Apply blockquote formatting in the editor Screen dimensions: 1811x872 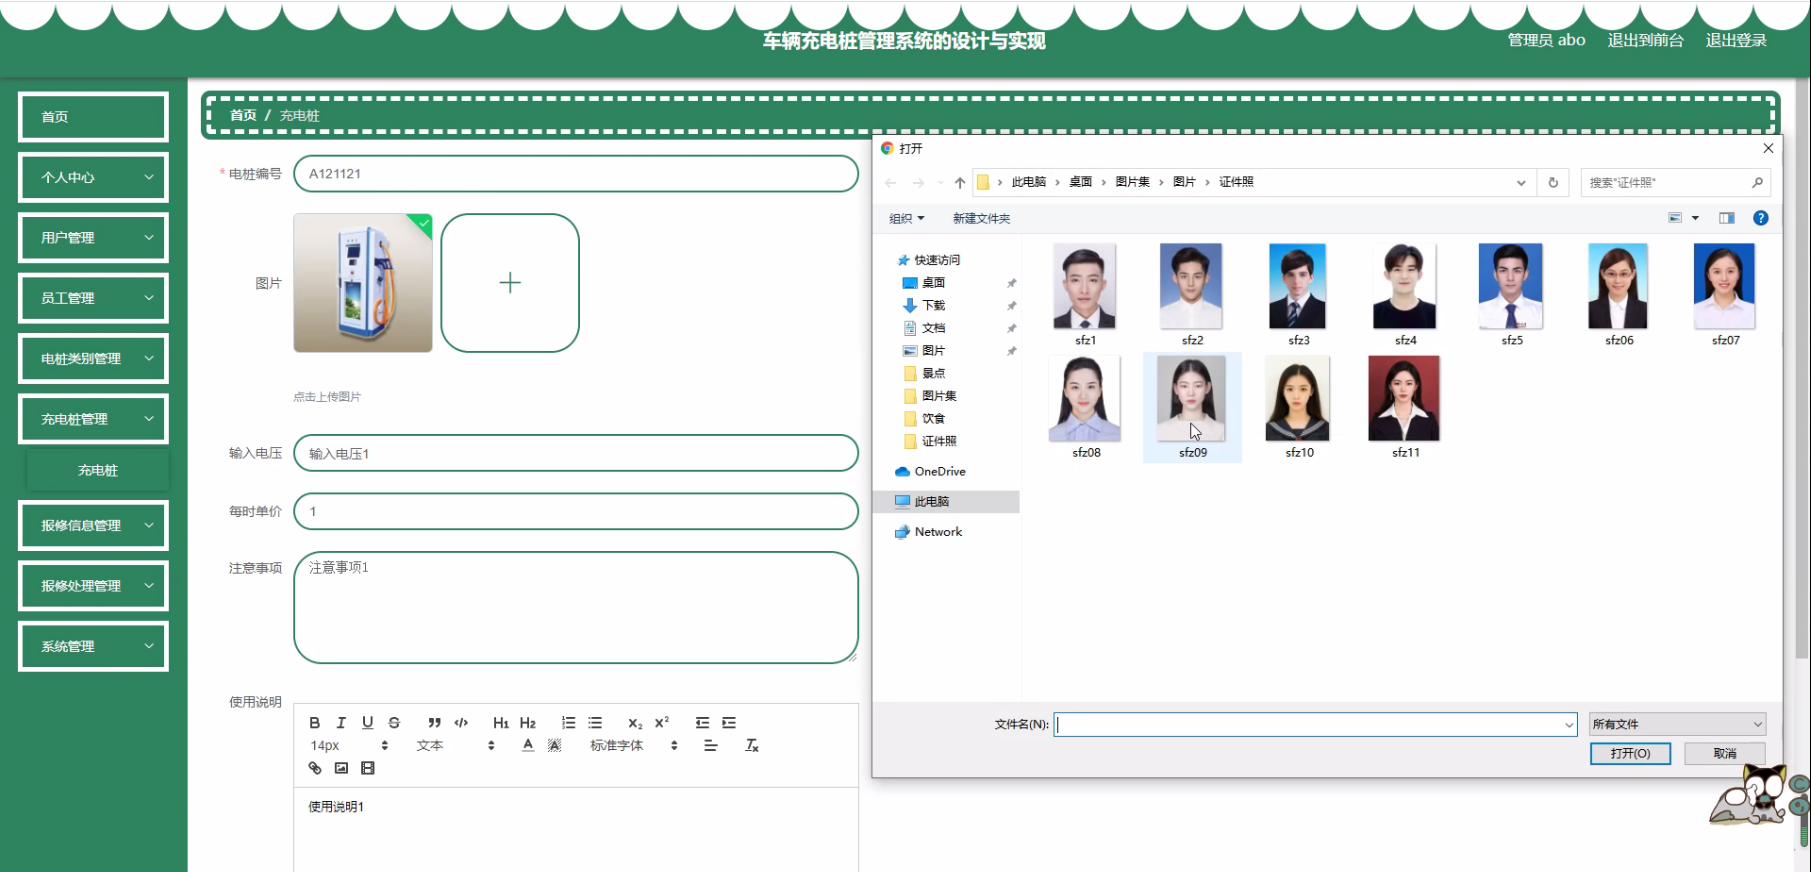[x=434, y=723]
